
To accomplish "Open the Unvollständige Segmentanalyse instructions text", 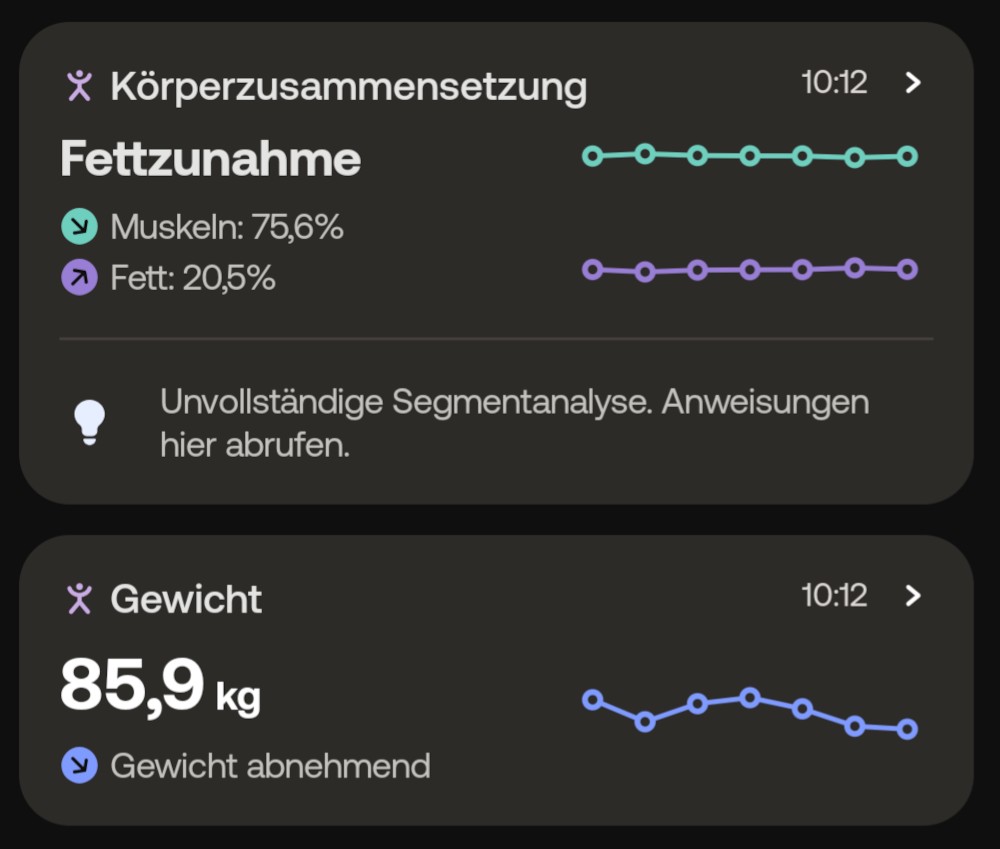I will tap(514, 423).
